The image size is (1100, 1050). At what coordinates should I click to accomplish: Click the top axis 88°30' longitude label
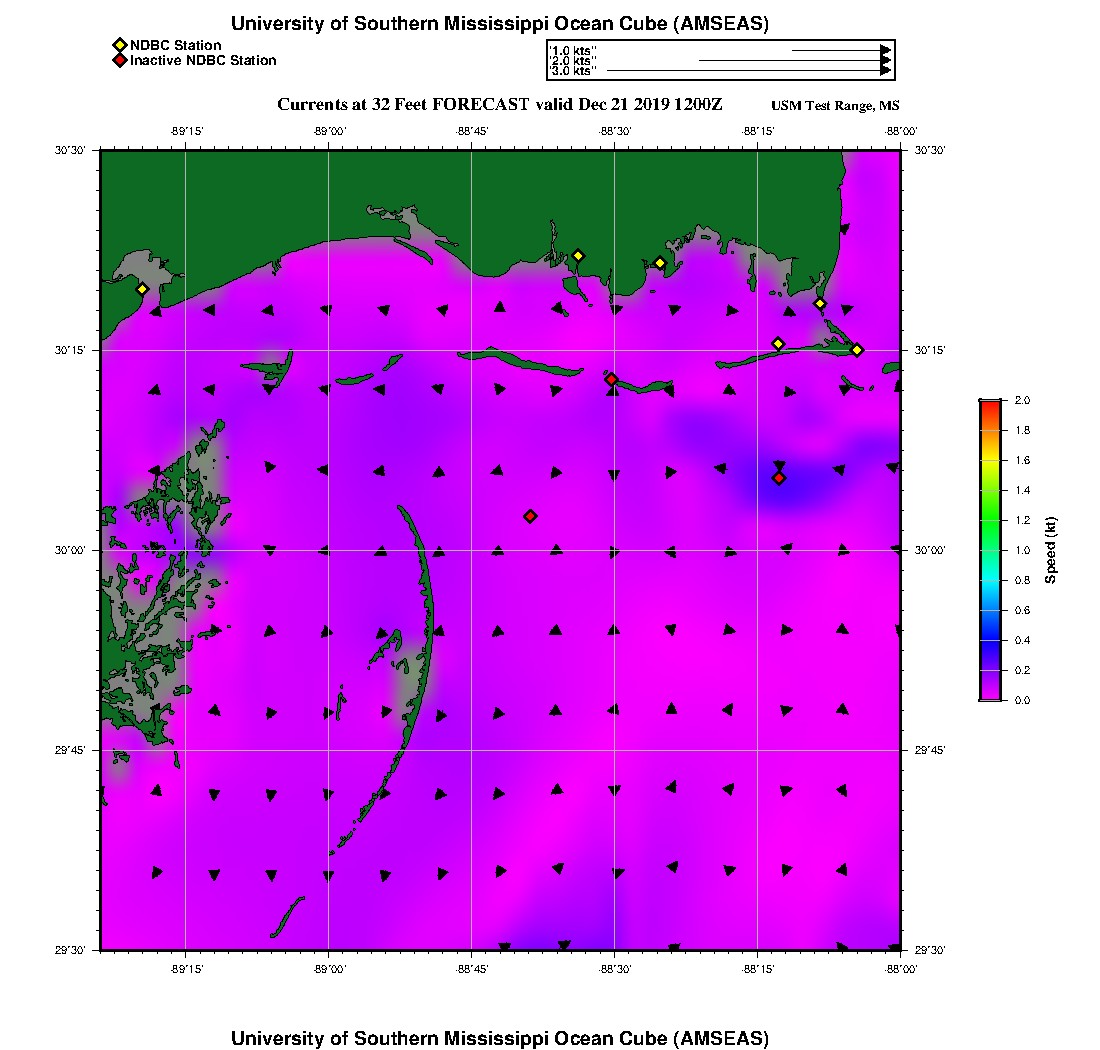tap(614, 131)
